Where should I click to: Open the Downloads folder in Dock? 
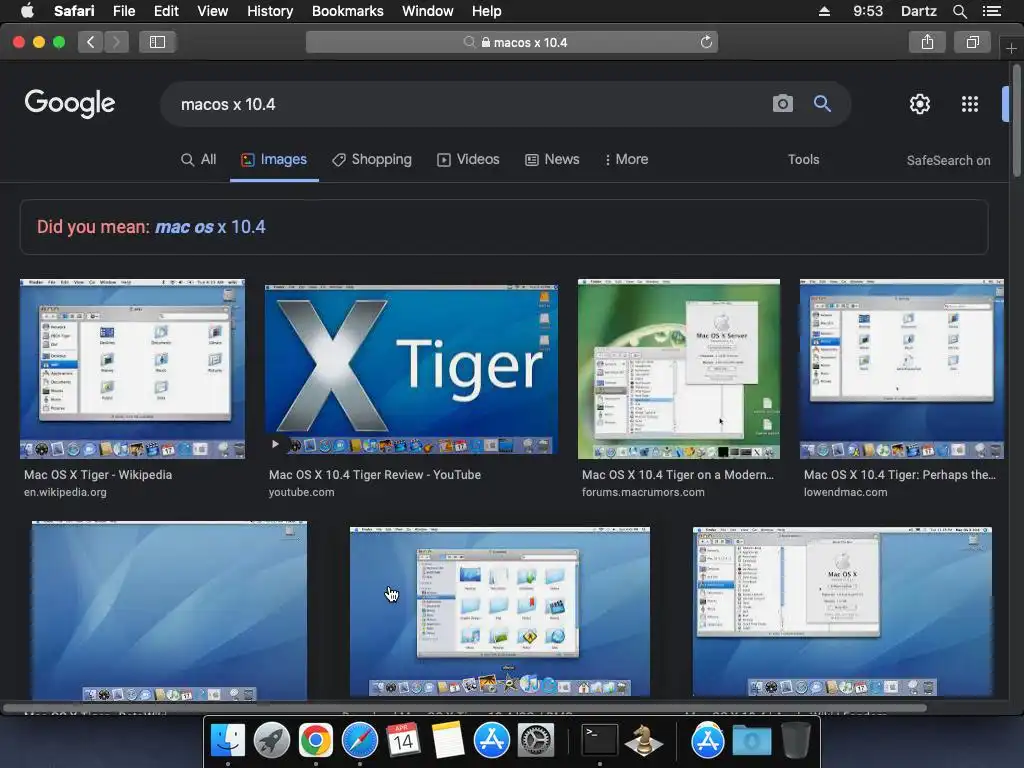point(751,741)
